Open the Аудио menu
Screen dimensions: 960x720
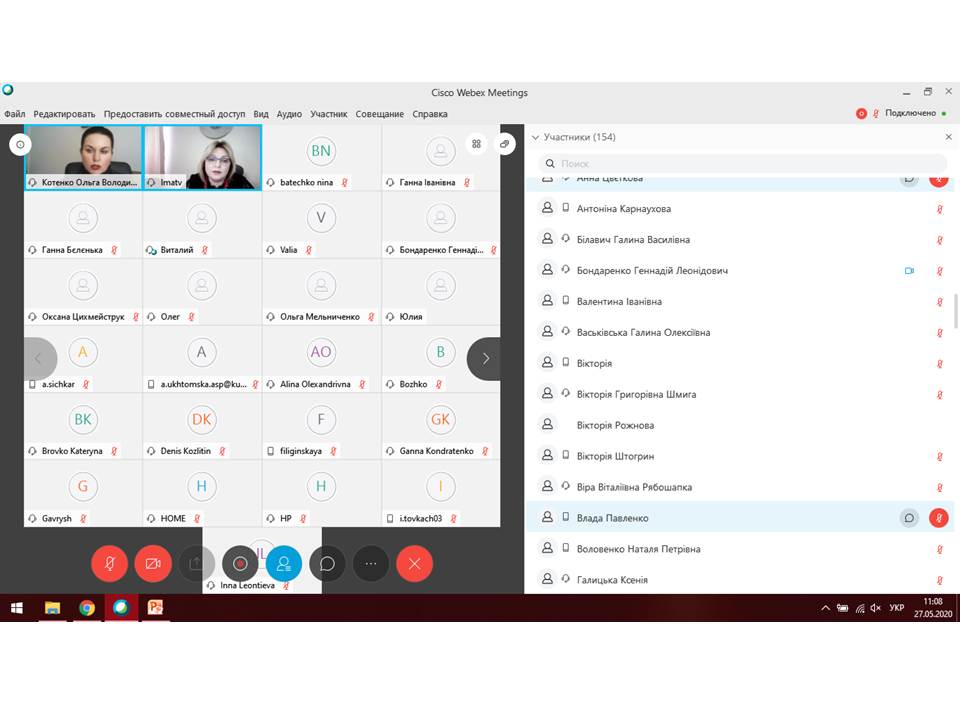pyautogui.click(x=289, y=114)
